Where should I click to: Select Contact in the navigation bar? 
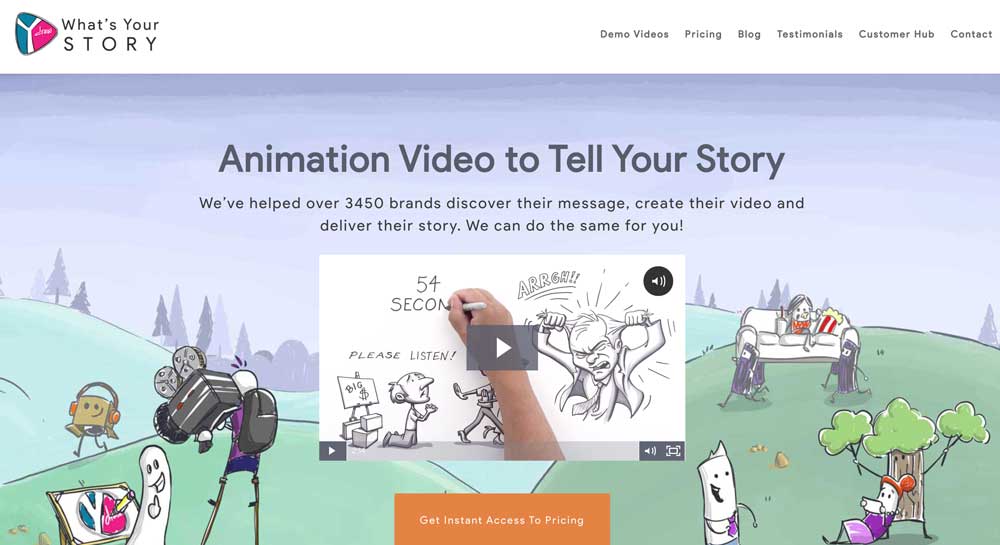coord(971,34)
